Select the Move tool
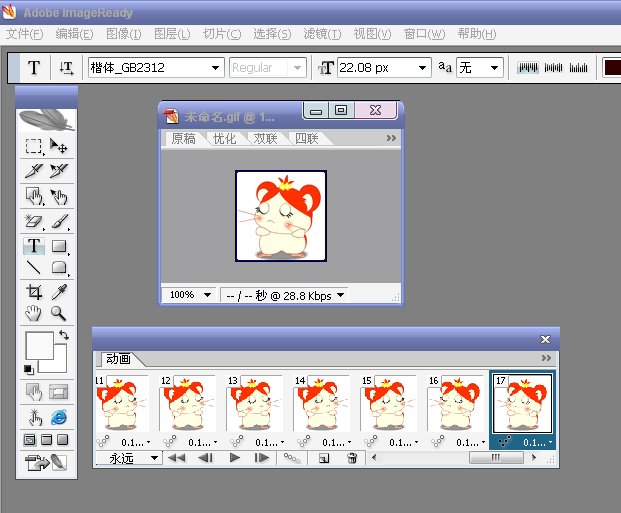The image size is (621, 513). click(59, 146)
